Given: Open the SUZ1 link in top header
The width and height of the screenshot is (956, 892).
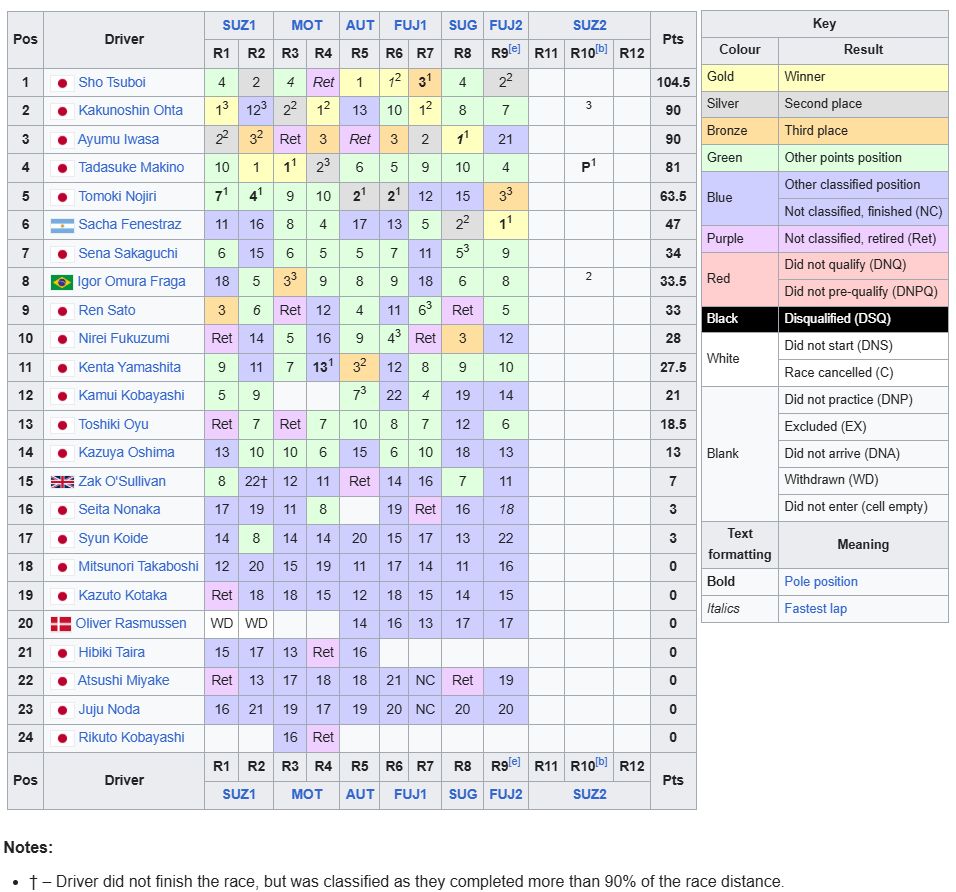Looking at the screenshot, I should pos(238,25).
